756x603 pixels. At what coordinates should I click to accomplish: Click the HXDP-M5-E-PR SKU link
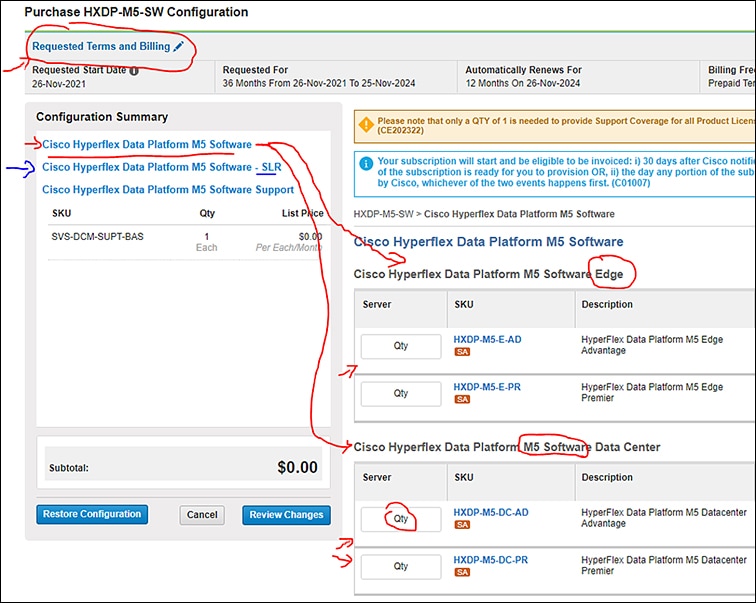click(x=487, y=387)
